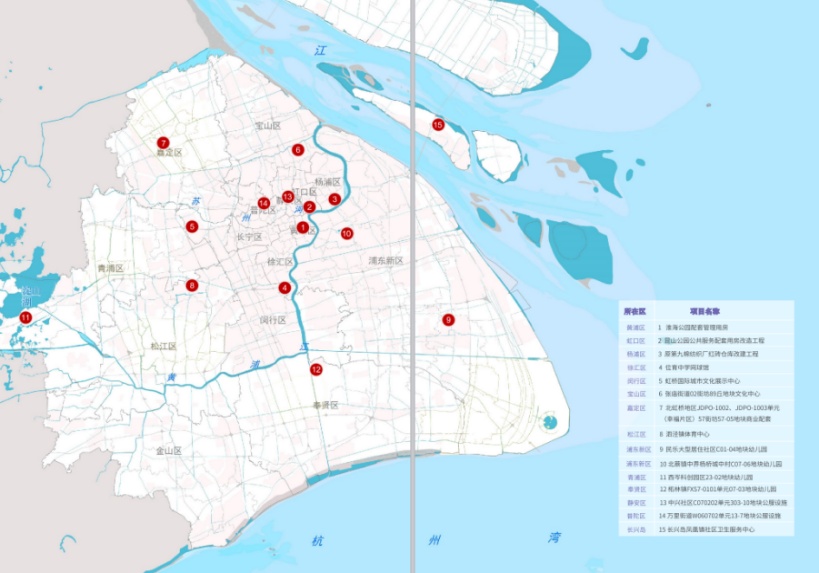The image size is (819, 573).
Task: Click the 项目名称 legend column header
Action: [705, 311]
